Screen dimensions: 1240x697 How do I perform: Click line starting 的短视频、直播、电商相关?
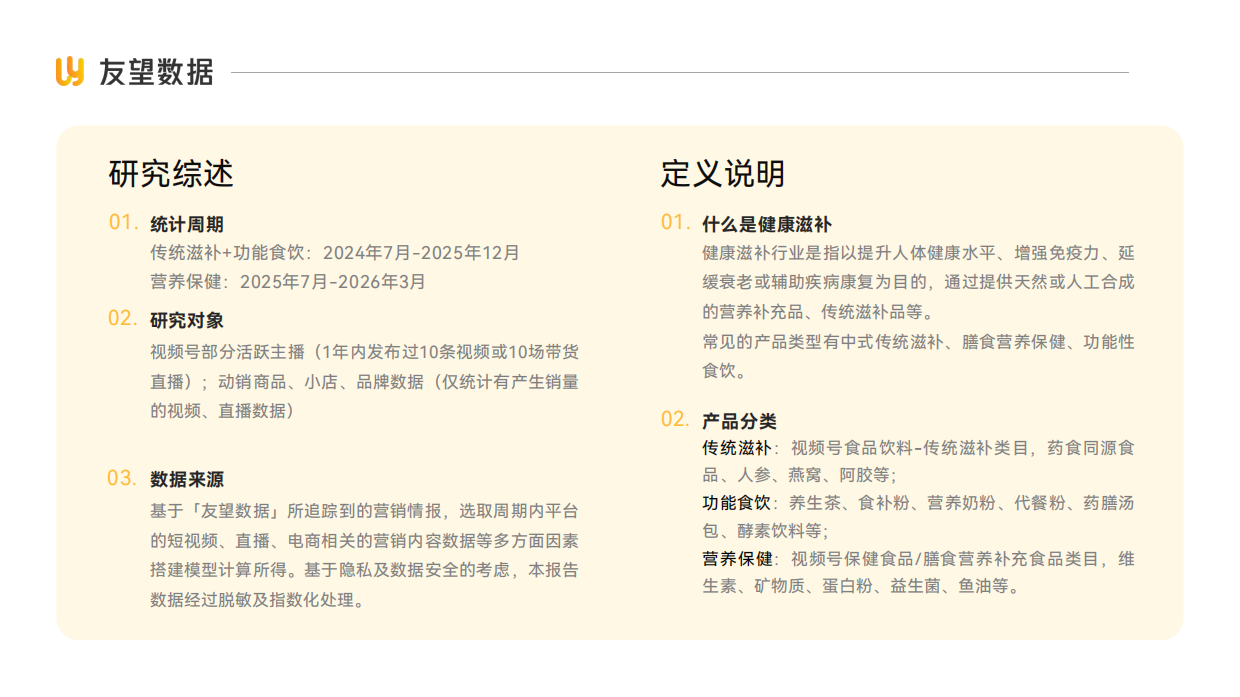[364, 541]
